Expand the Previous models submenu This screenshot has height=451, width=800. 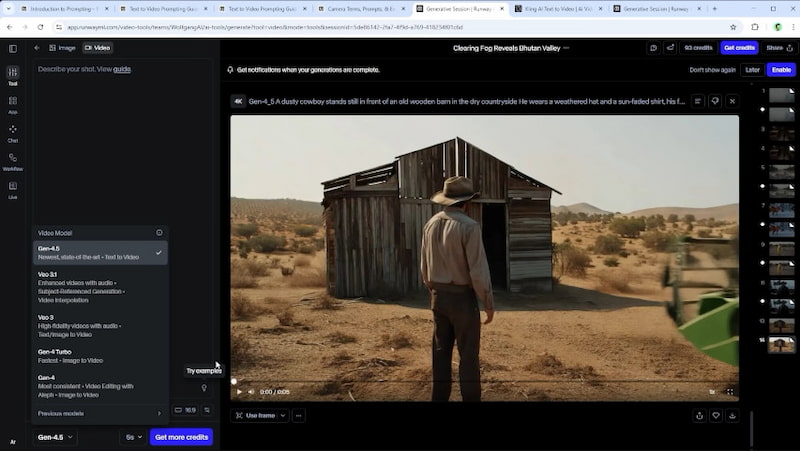point(98,413)
